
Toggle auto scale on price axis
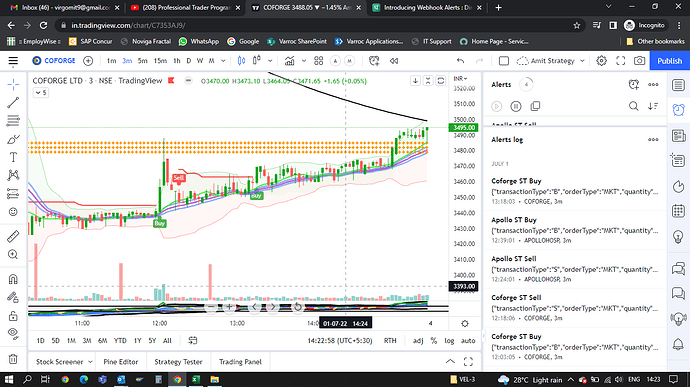tap(468, 340)
